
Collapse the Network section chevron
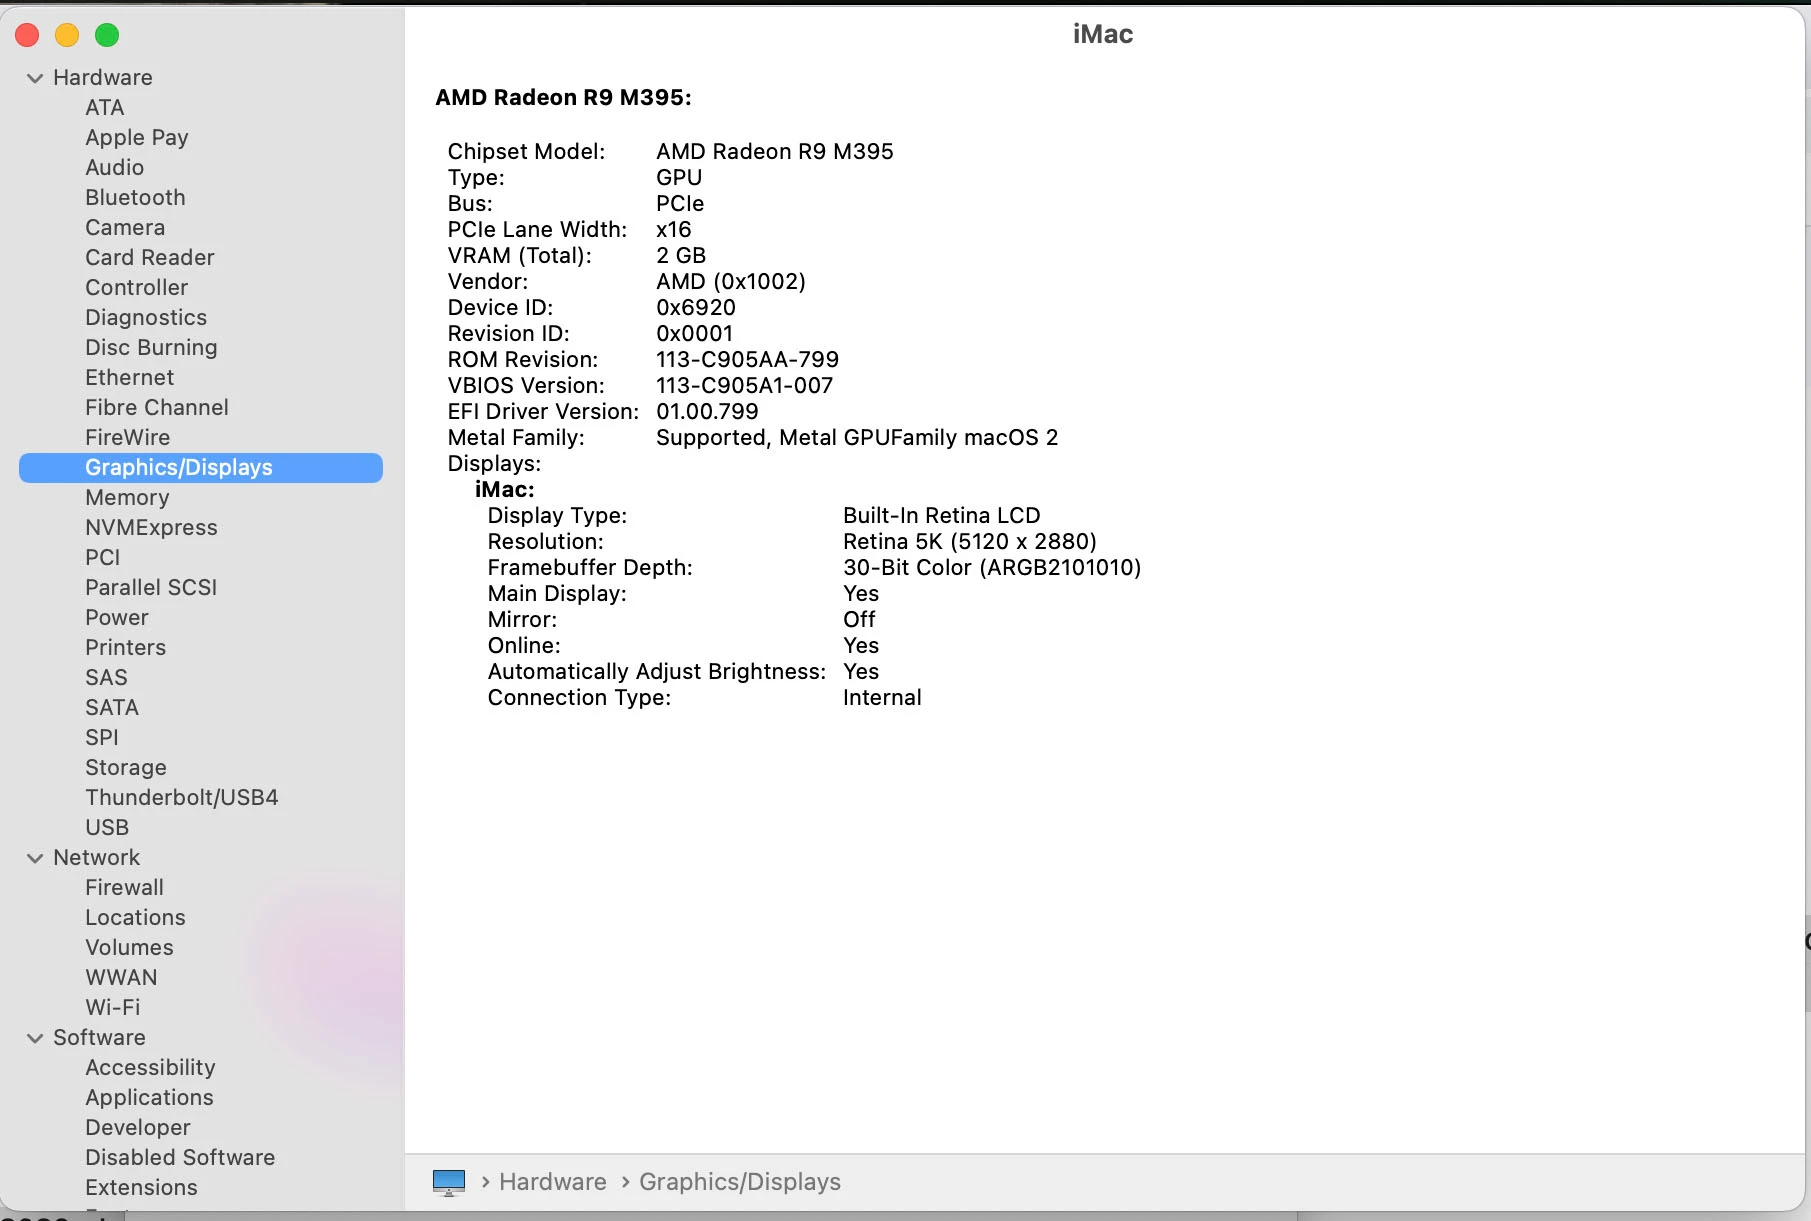coord(35,858)
